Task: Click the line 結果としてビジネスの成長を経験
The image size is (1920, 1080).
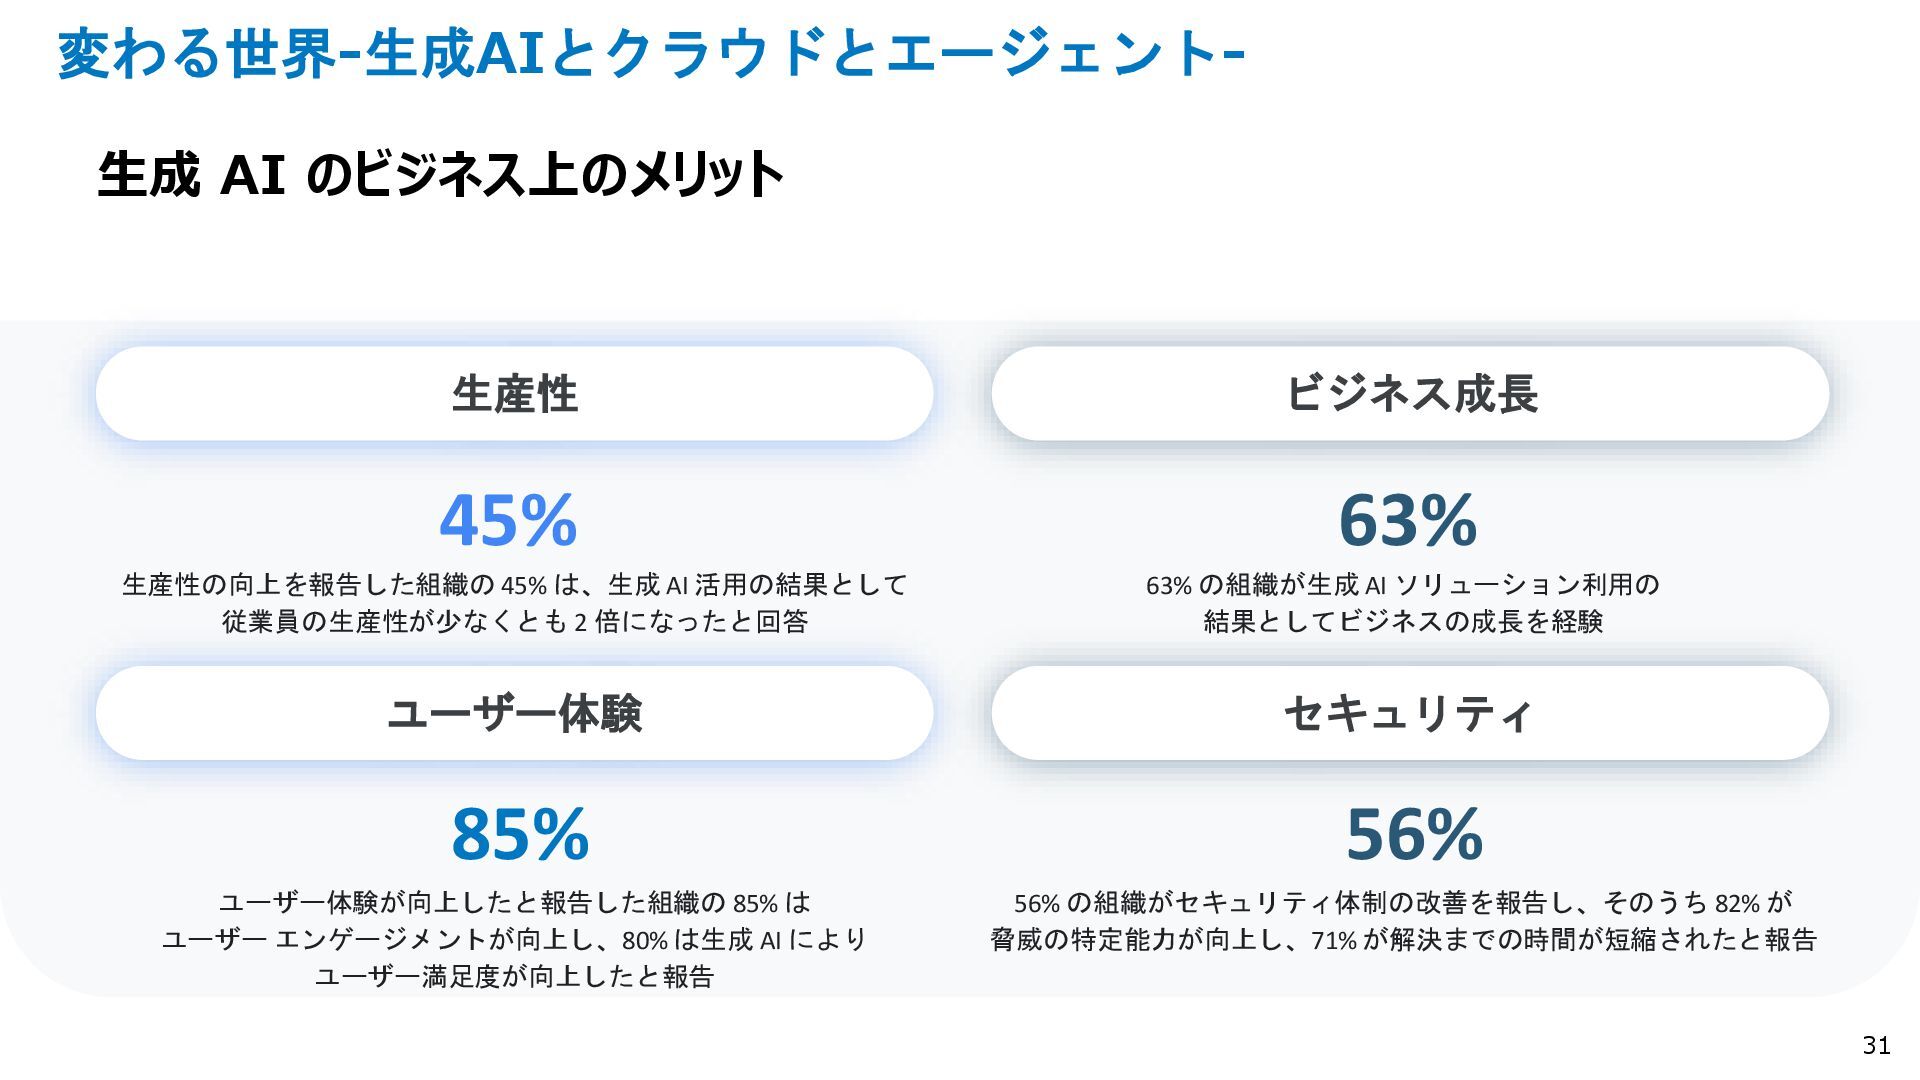Action: (x=1403, y=621)
